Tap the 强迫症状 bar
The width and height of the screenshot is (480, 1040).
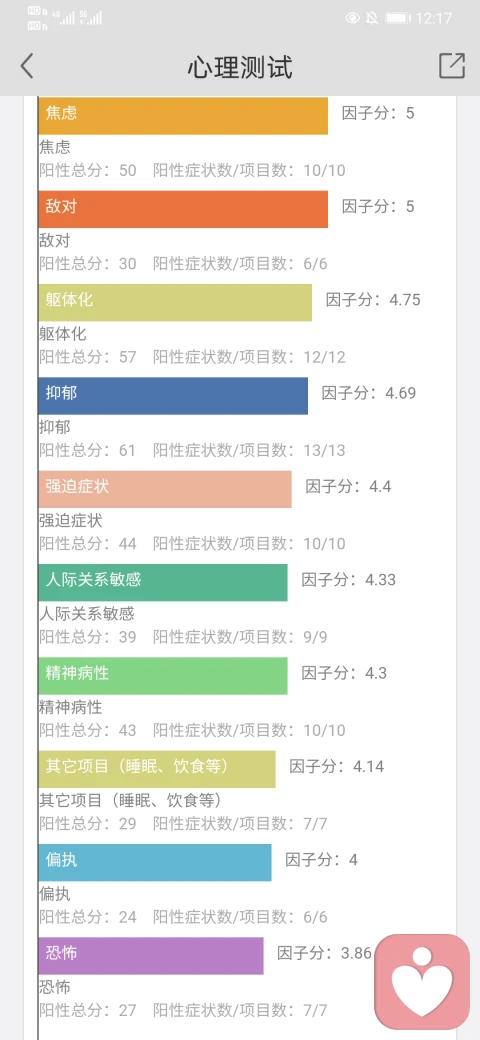(165, 489)
